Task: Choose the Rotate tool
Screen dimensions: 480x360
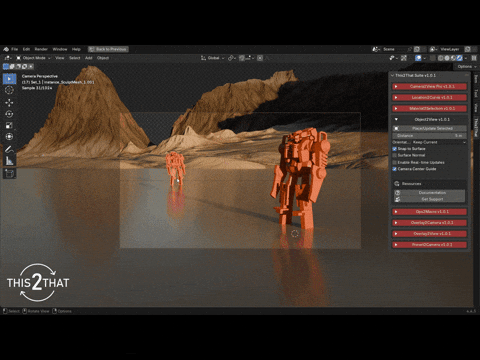Action: coord(9,114)
